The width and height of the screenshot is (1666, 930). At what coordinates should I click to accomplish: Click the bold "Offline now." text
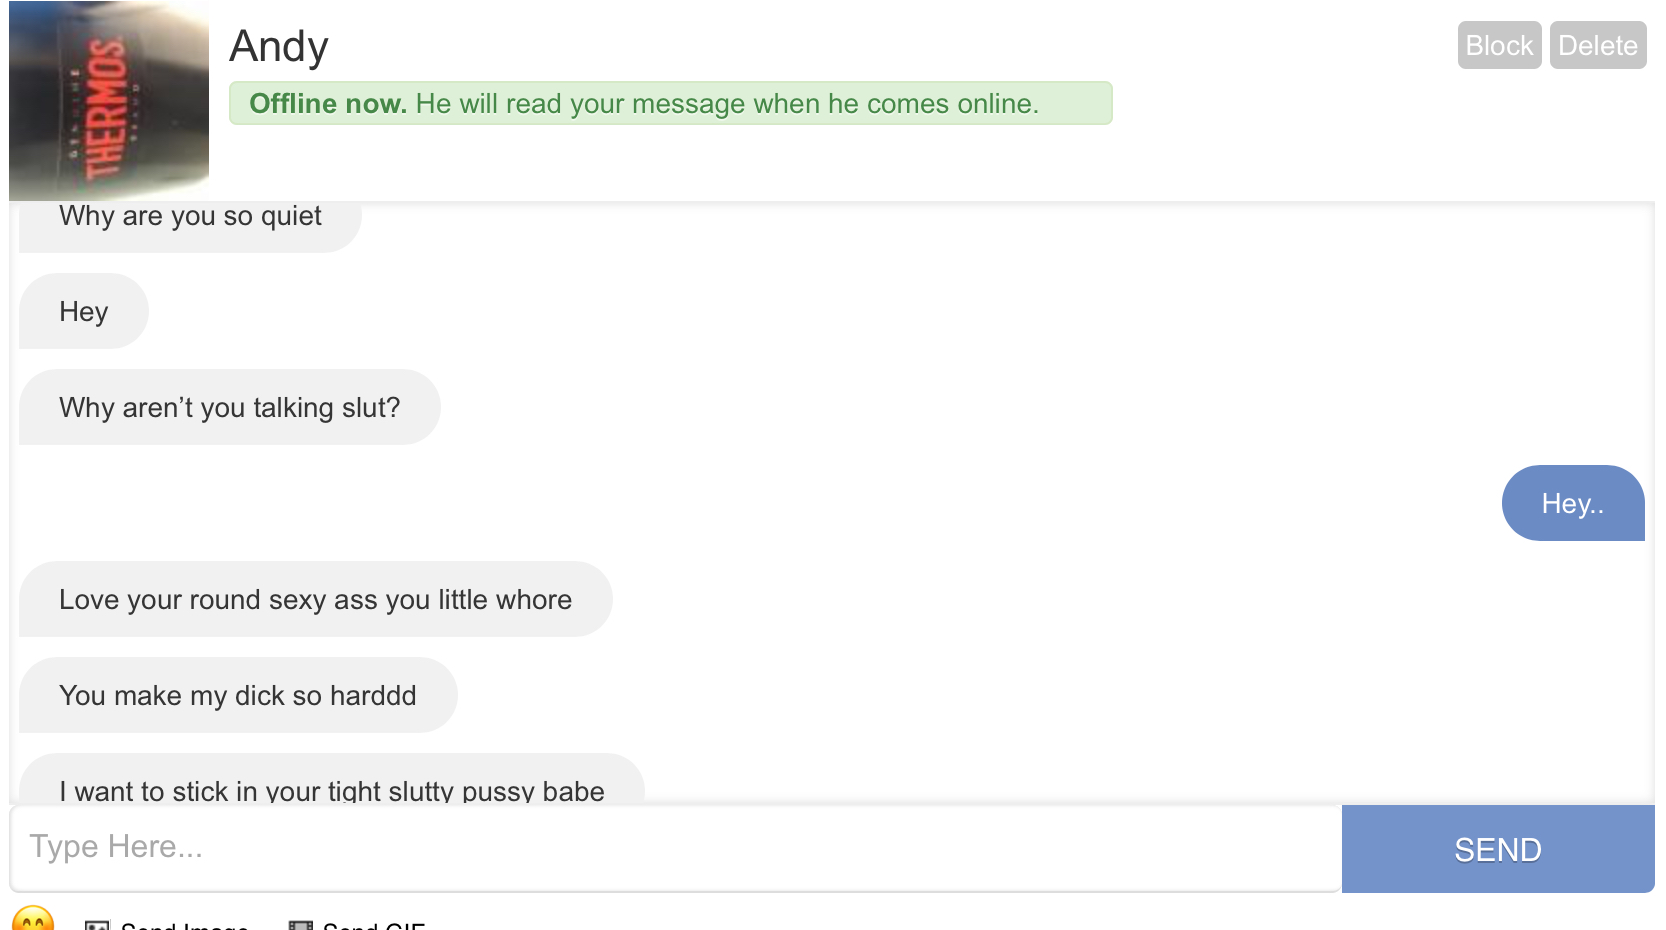point(328,103)
